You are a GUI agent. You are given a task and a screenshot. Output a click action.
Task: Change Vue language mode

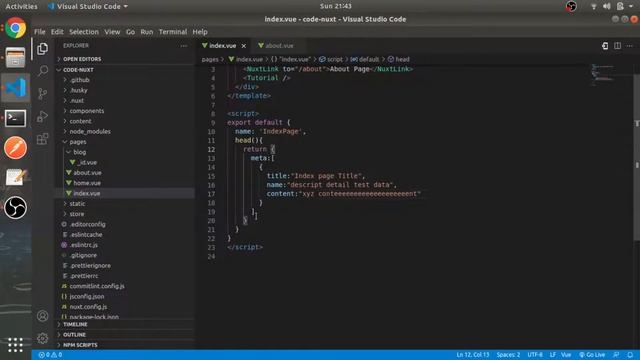click(566, 355)
